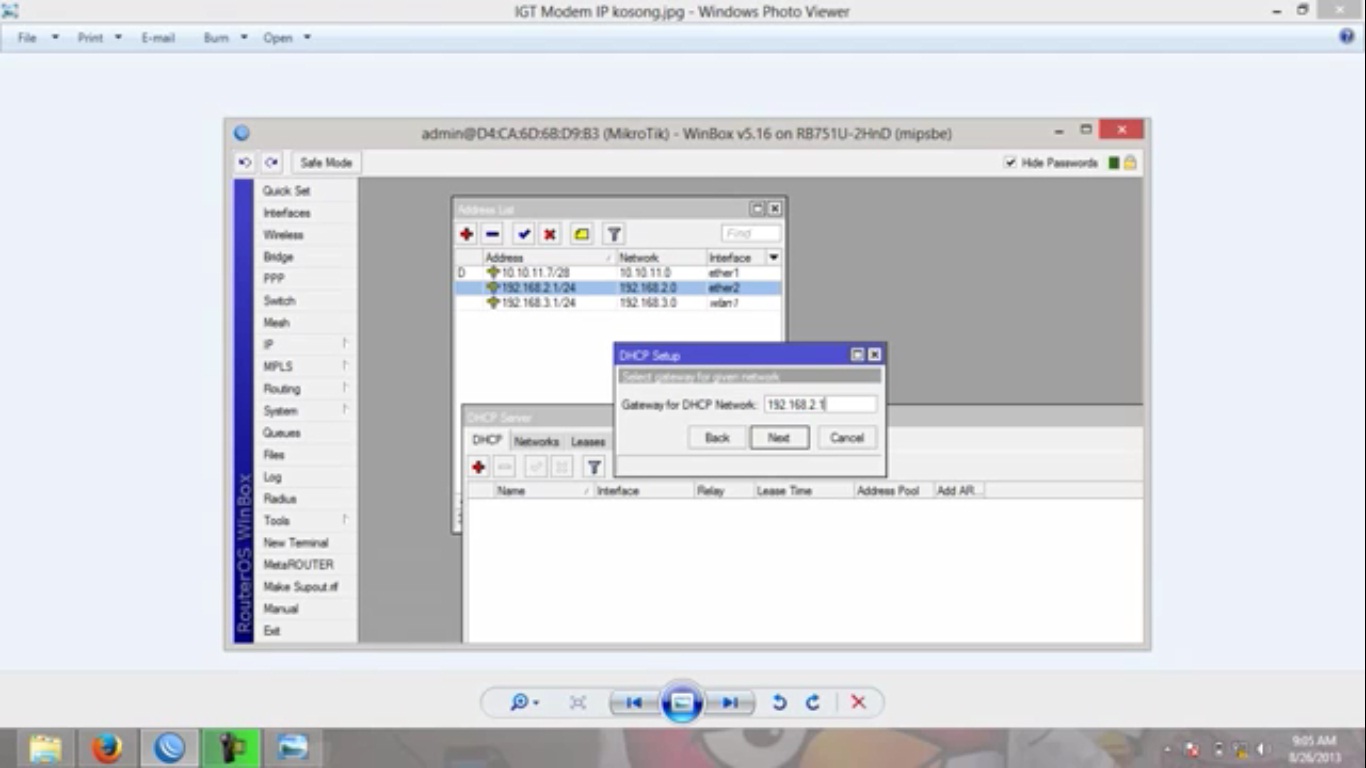Open Photo Viewer help icon
1366x768 pixels.
click(x=1346, y=37)
